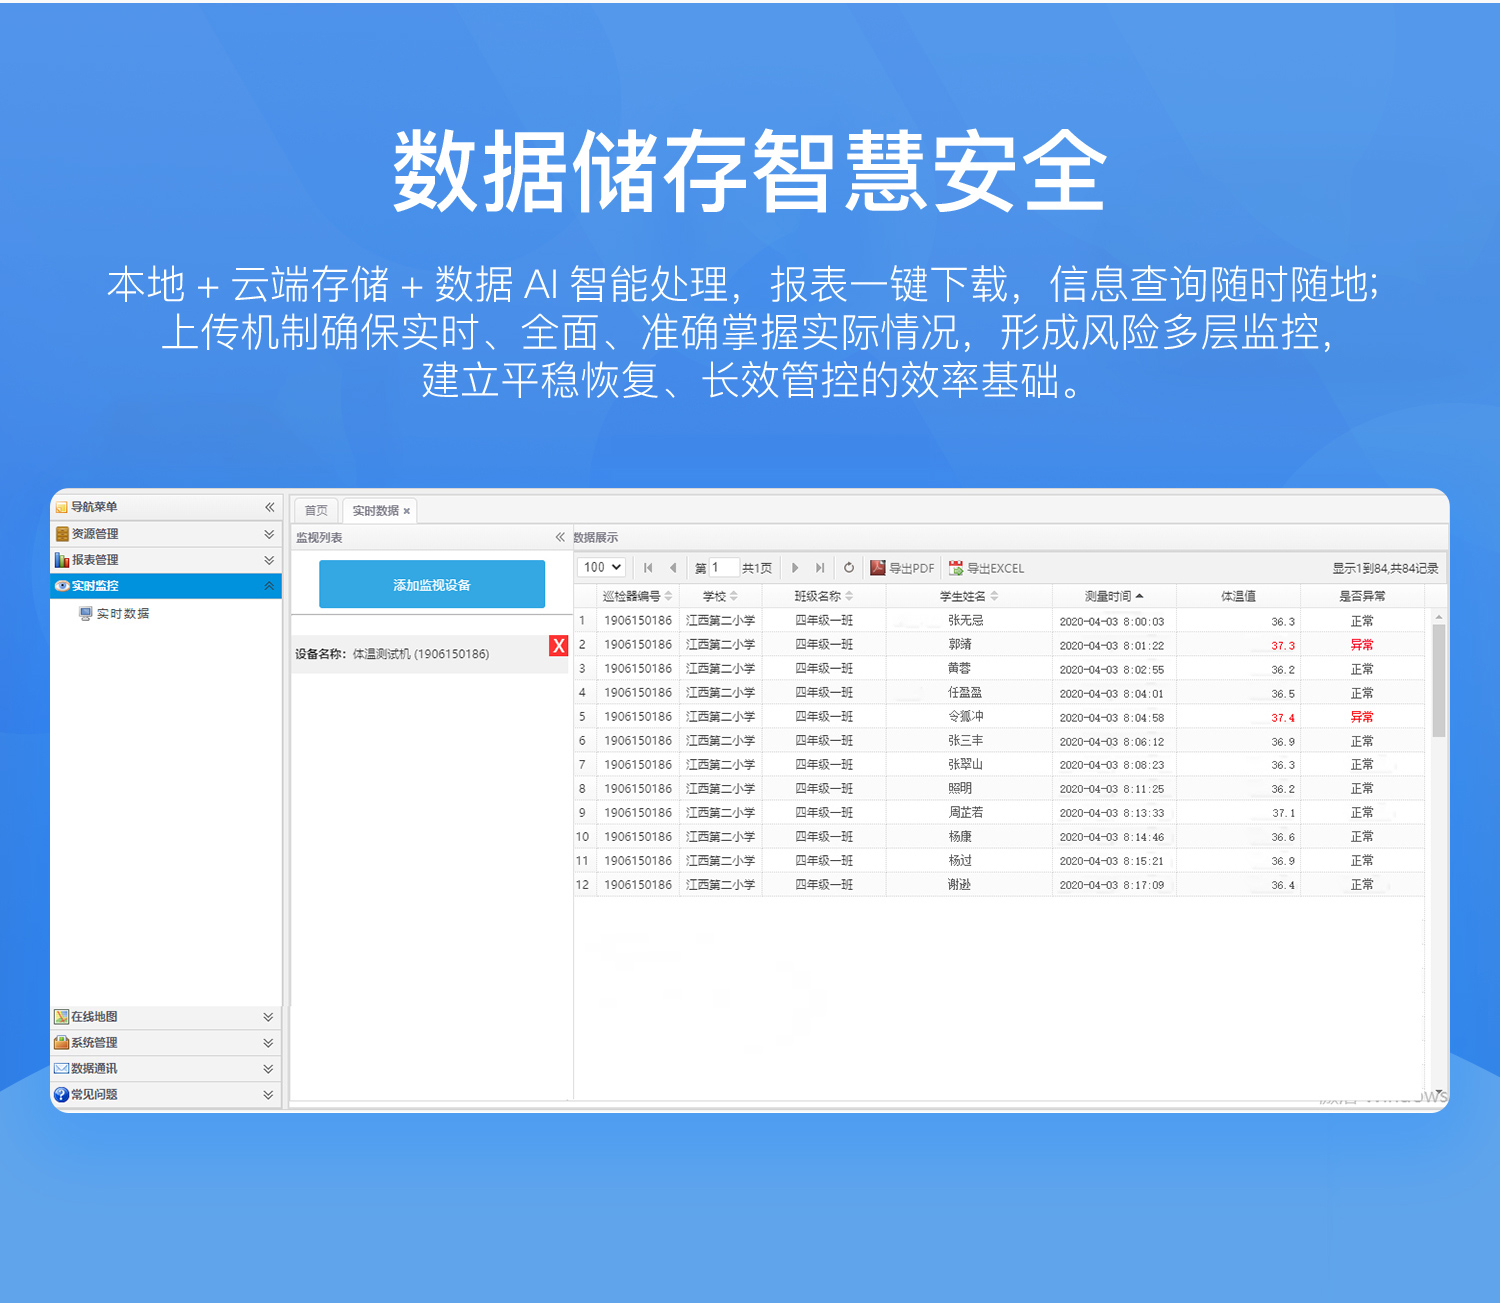1500x1303 pixels.
Task: Expand the 在线地图 menu section
Action: click(268, 1017)
